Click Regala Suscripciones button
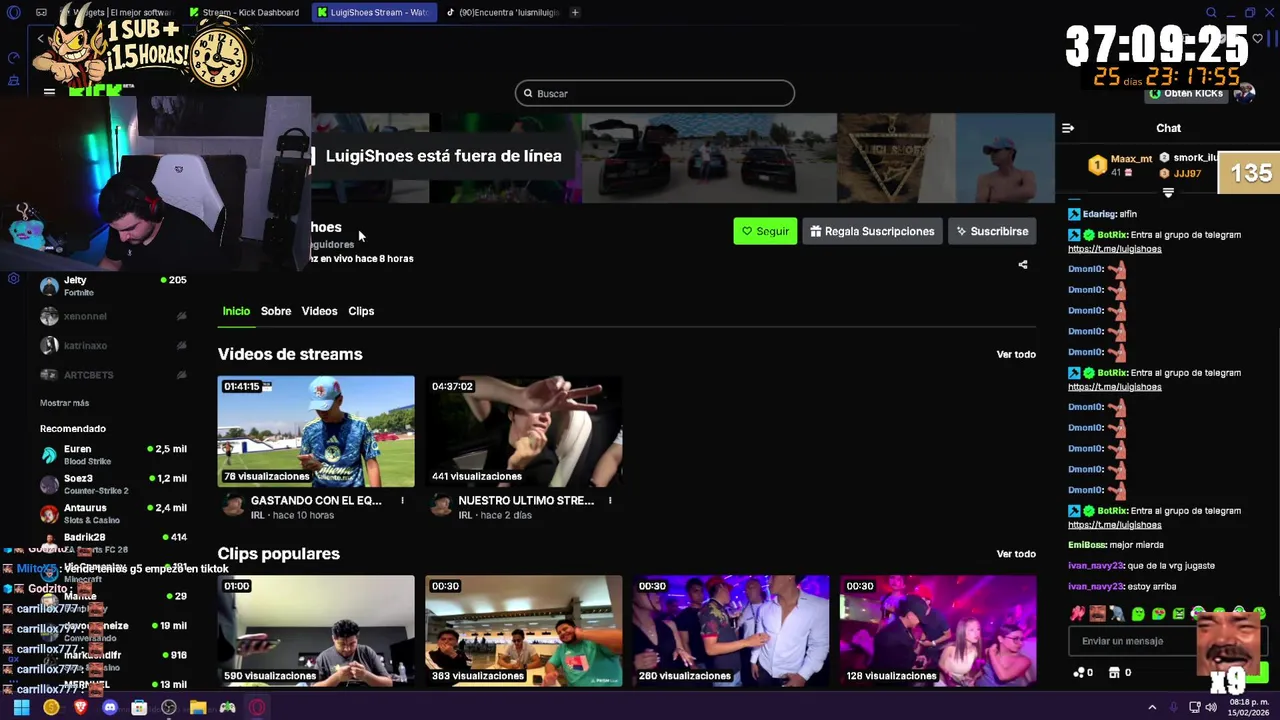This screenshot has height=720, width=1280. point(872,231)
